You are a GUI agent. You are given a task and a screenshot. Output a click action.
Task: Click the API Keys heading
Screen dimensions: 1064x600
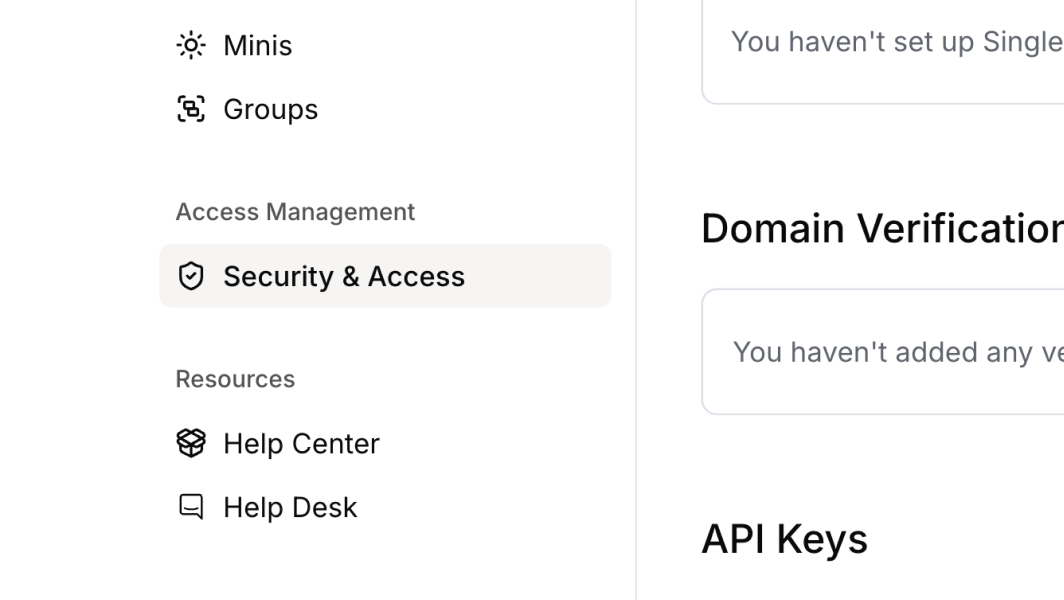[x=784, y=539]
